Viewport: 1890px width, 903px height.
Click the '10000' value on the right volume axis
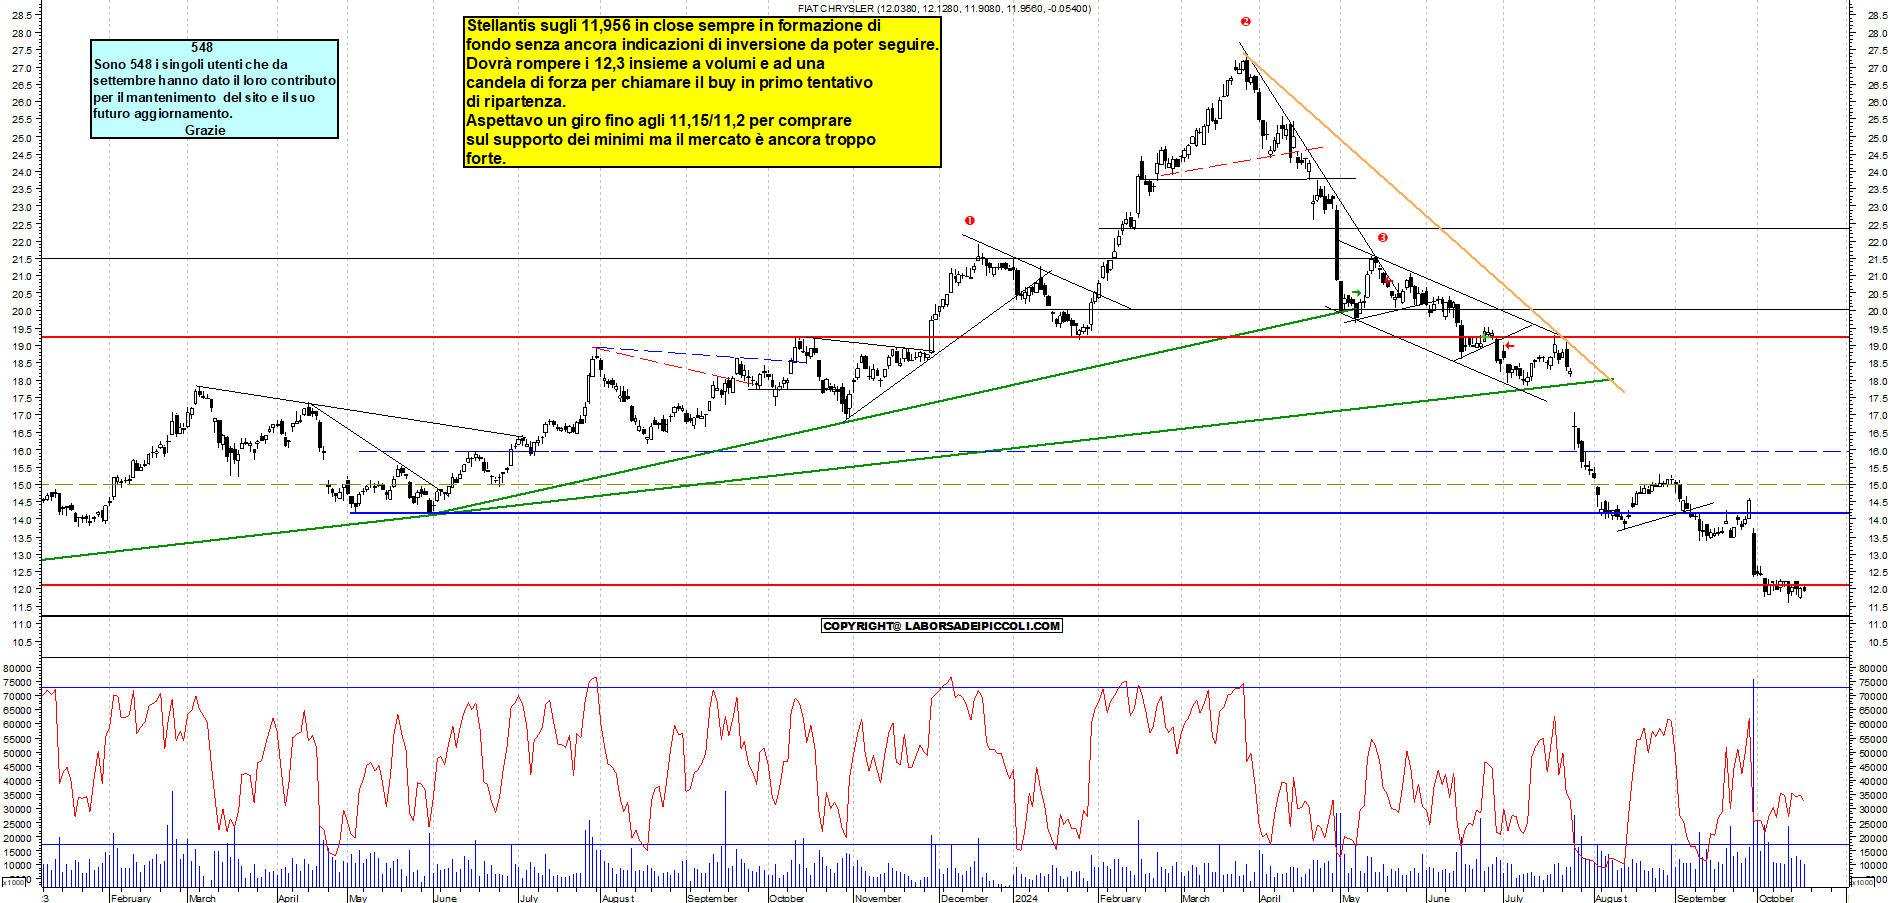(1871, 866)
